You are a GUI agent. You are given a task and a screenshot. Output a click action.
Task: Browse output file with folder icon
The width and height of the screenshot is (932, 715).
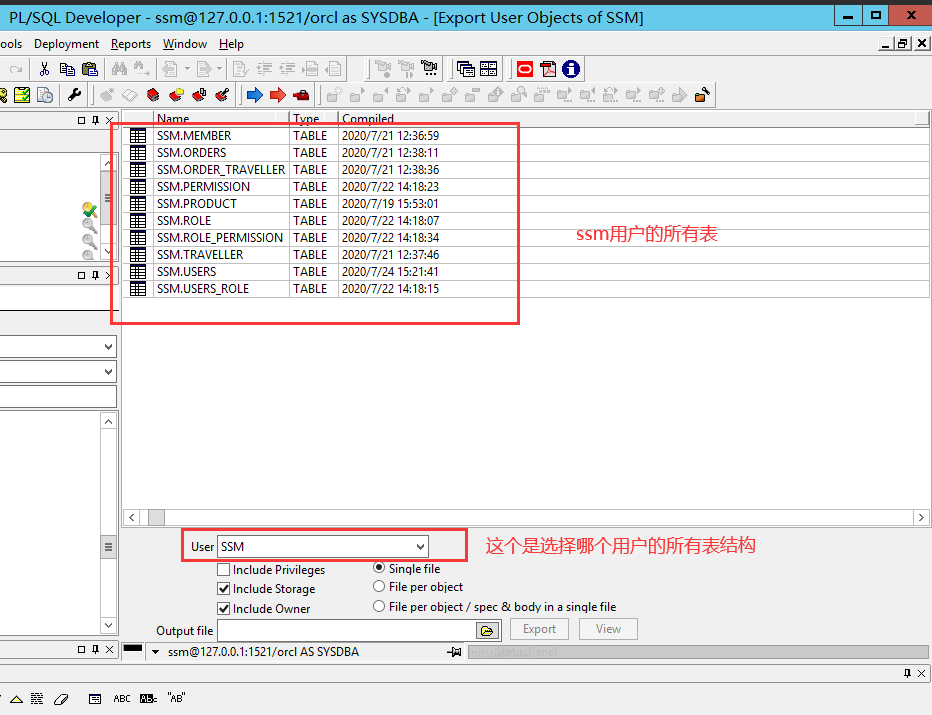[487, 631]
